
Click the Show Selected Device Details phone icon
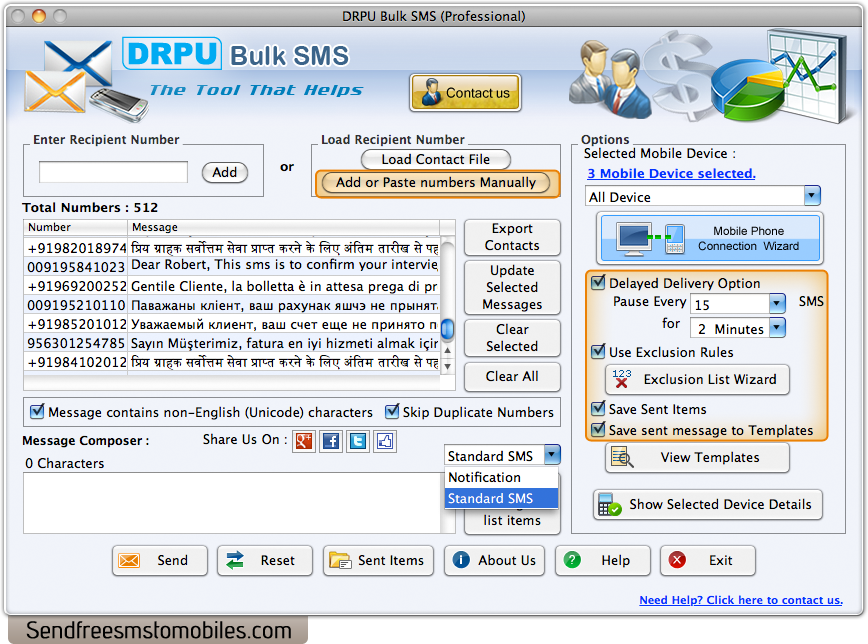point(609,504)
